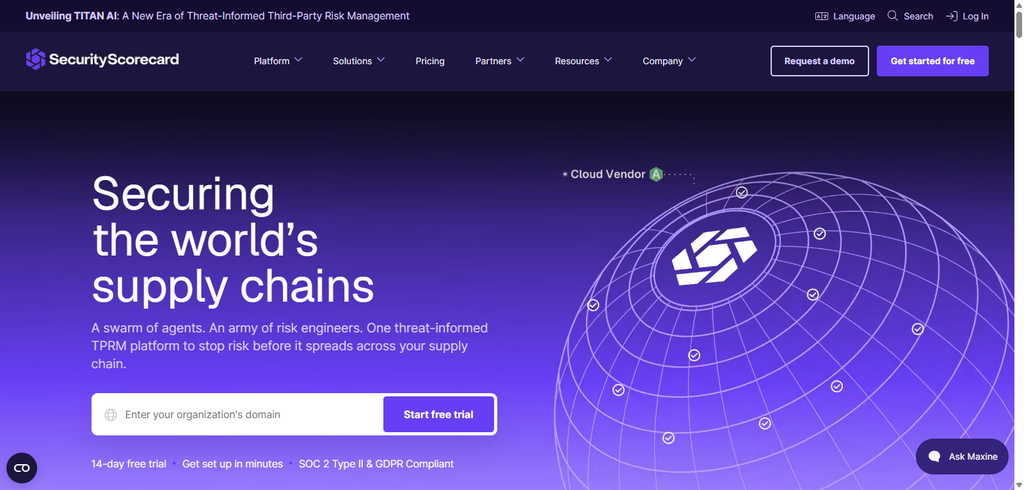Click the green A grade badge beside Cloud Vendor
This screenshot has width=1024, height=490.
[656, 174]
